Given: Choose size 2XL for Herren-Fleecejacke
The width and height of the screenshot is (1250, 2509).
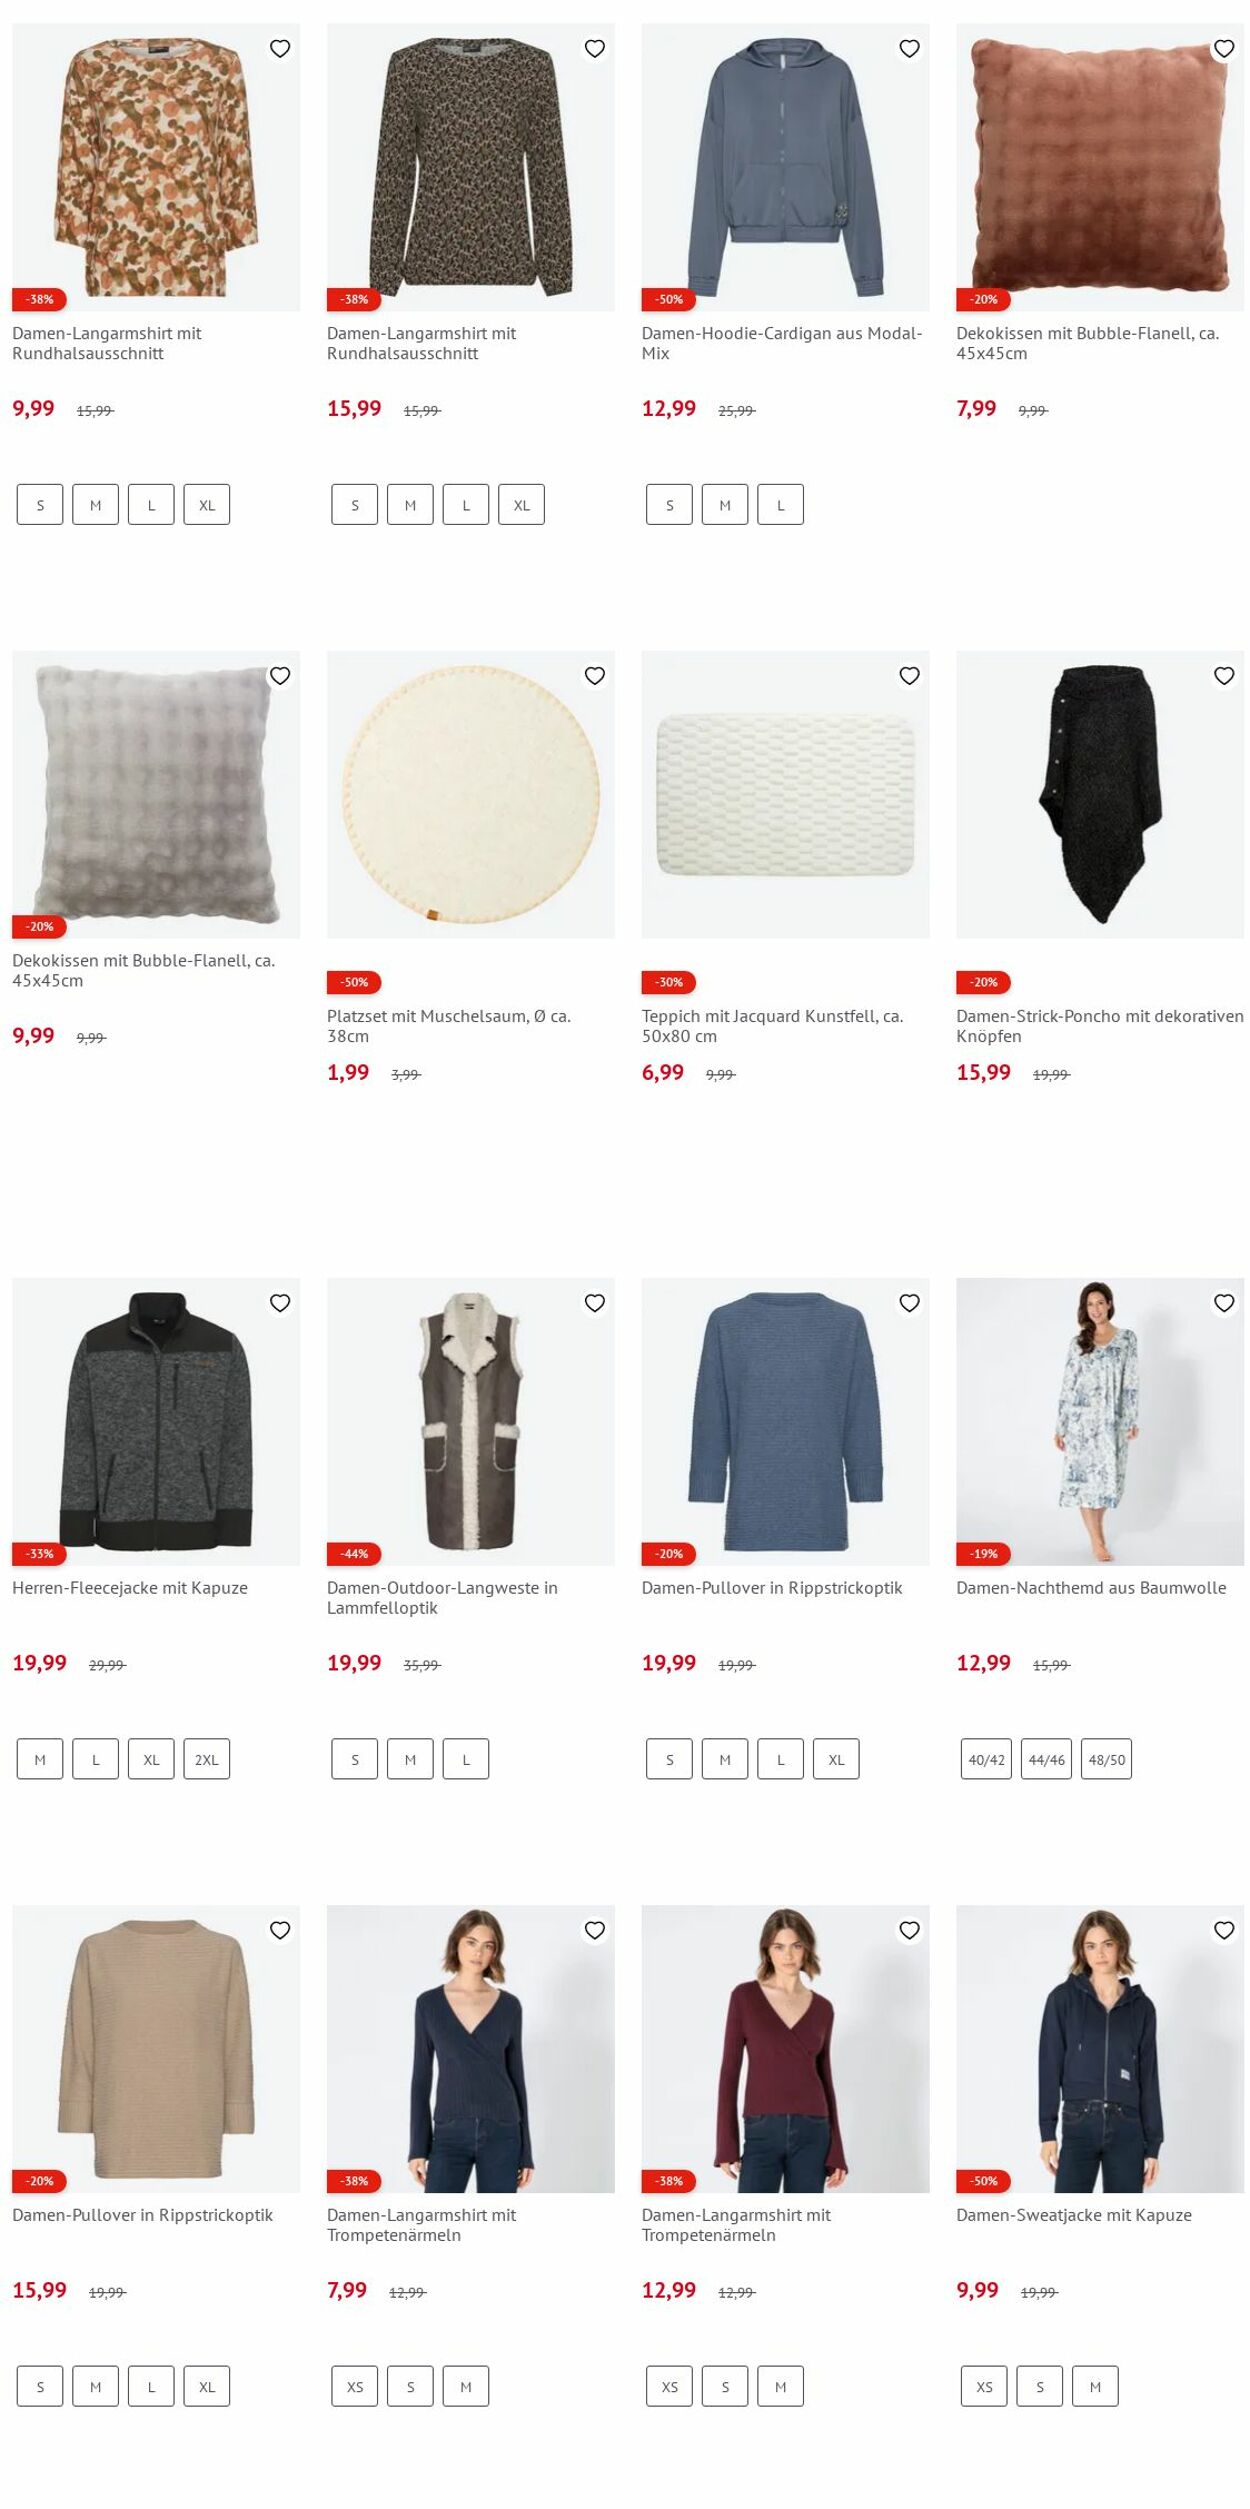Looking at the screenshot, I should tap(207, 1759).
